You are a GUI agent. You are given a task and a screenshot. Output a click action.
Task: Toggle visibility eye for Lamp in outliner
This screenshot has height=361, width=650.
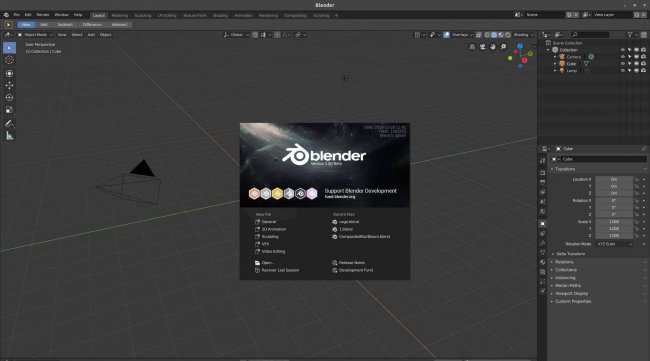coord(623,71)
